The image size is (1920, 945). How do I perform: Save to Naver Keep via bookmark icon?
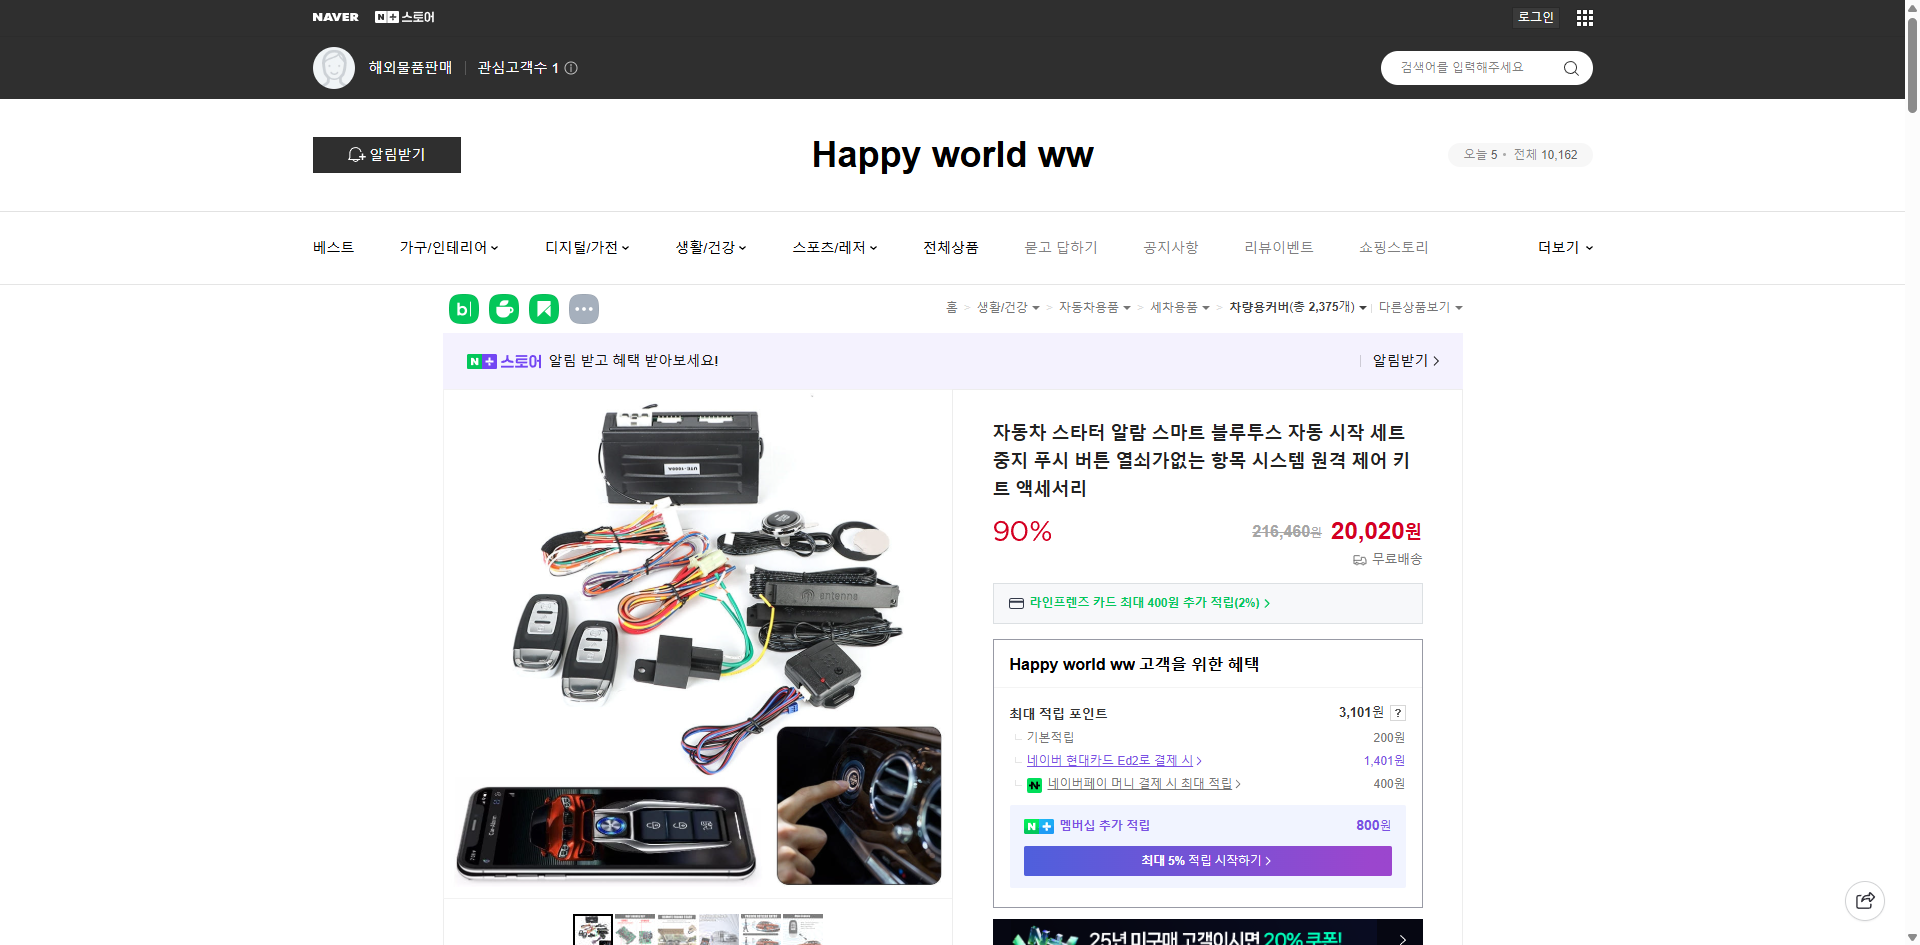(x=543, y=308)
